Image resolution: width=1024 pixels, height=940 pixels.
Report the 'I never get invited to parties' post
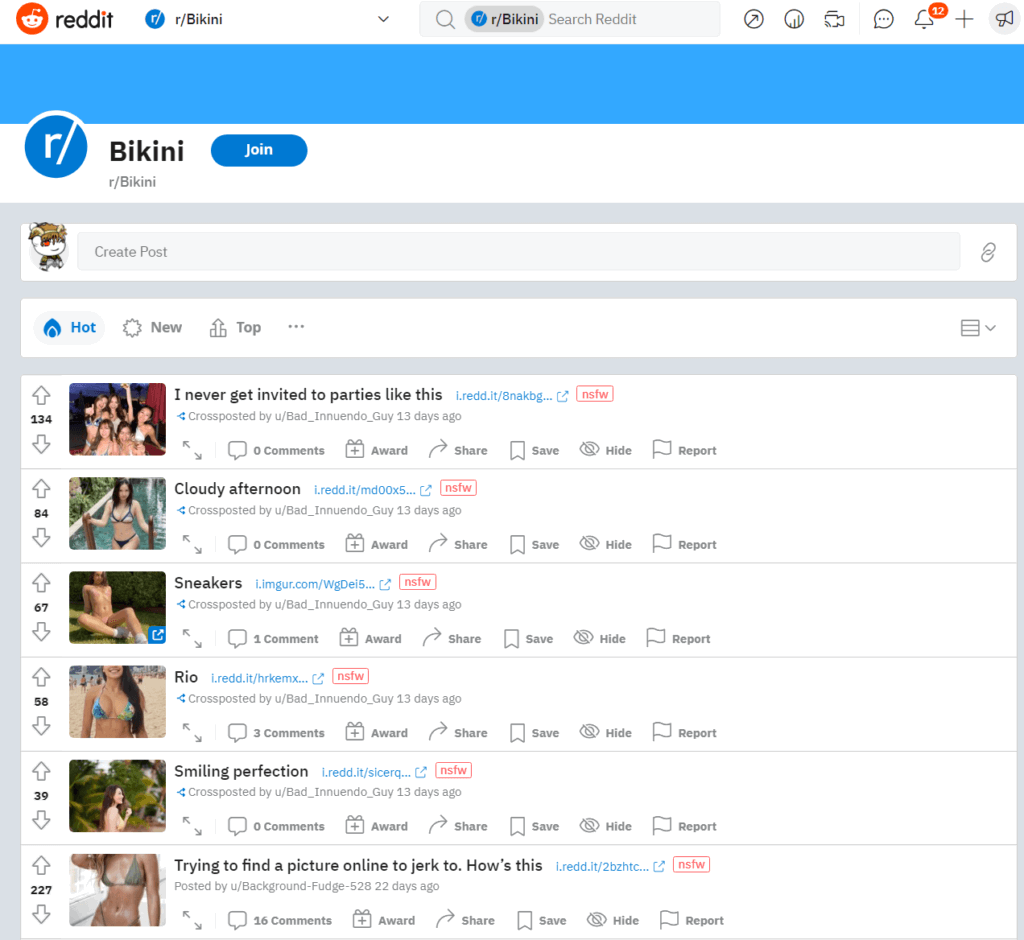(684, 450)
